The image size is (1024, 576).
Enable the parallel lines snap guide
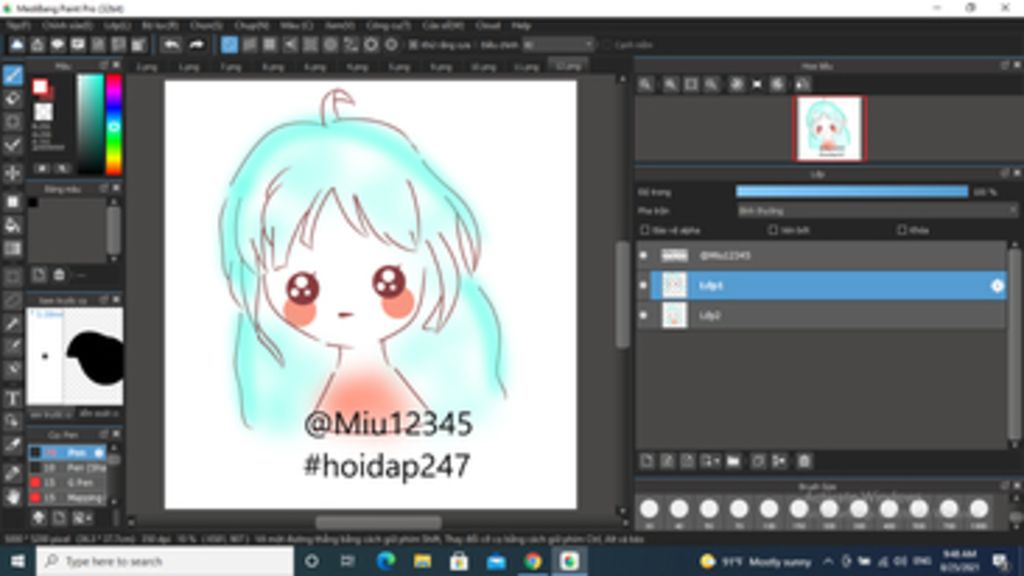pyautogui.click(x=249, y=45)
